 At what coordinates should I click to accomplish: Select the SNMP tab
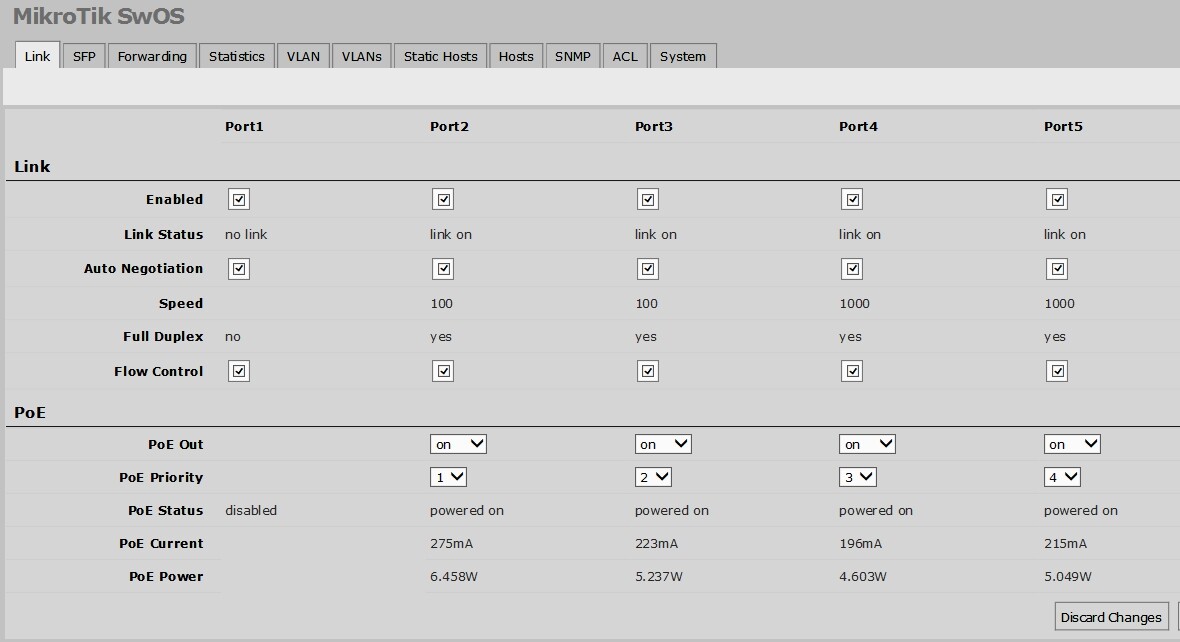(x=573, y=57)
